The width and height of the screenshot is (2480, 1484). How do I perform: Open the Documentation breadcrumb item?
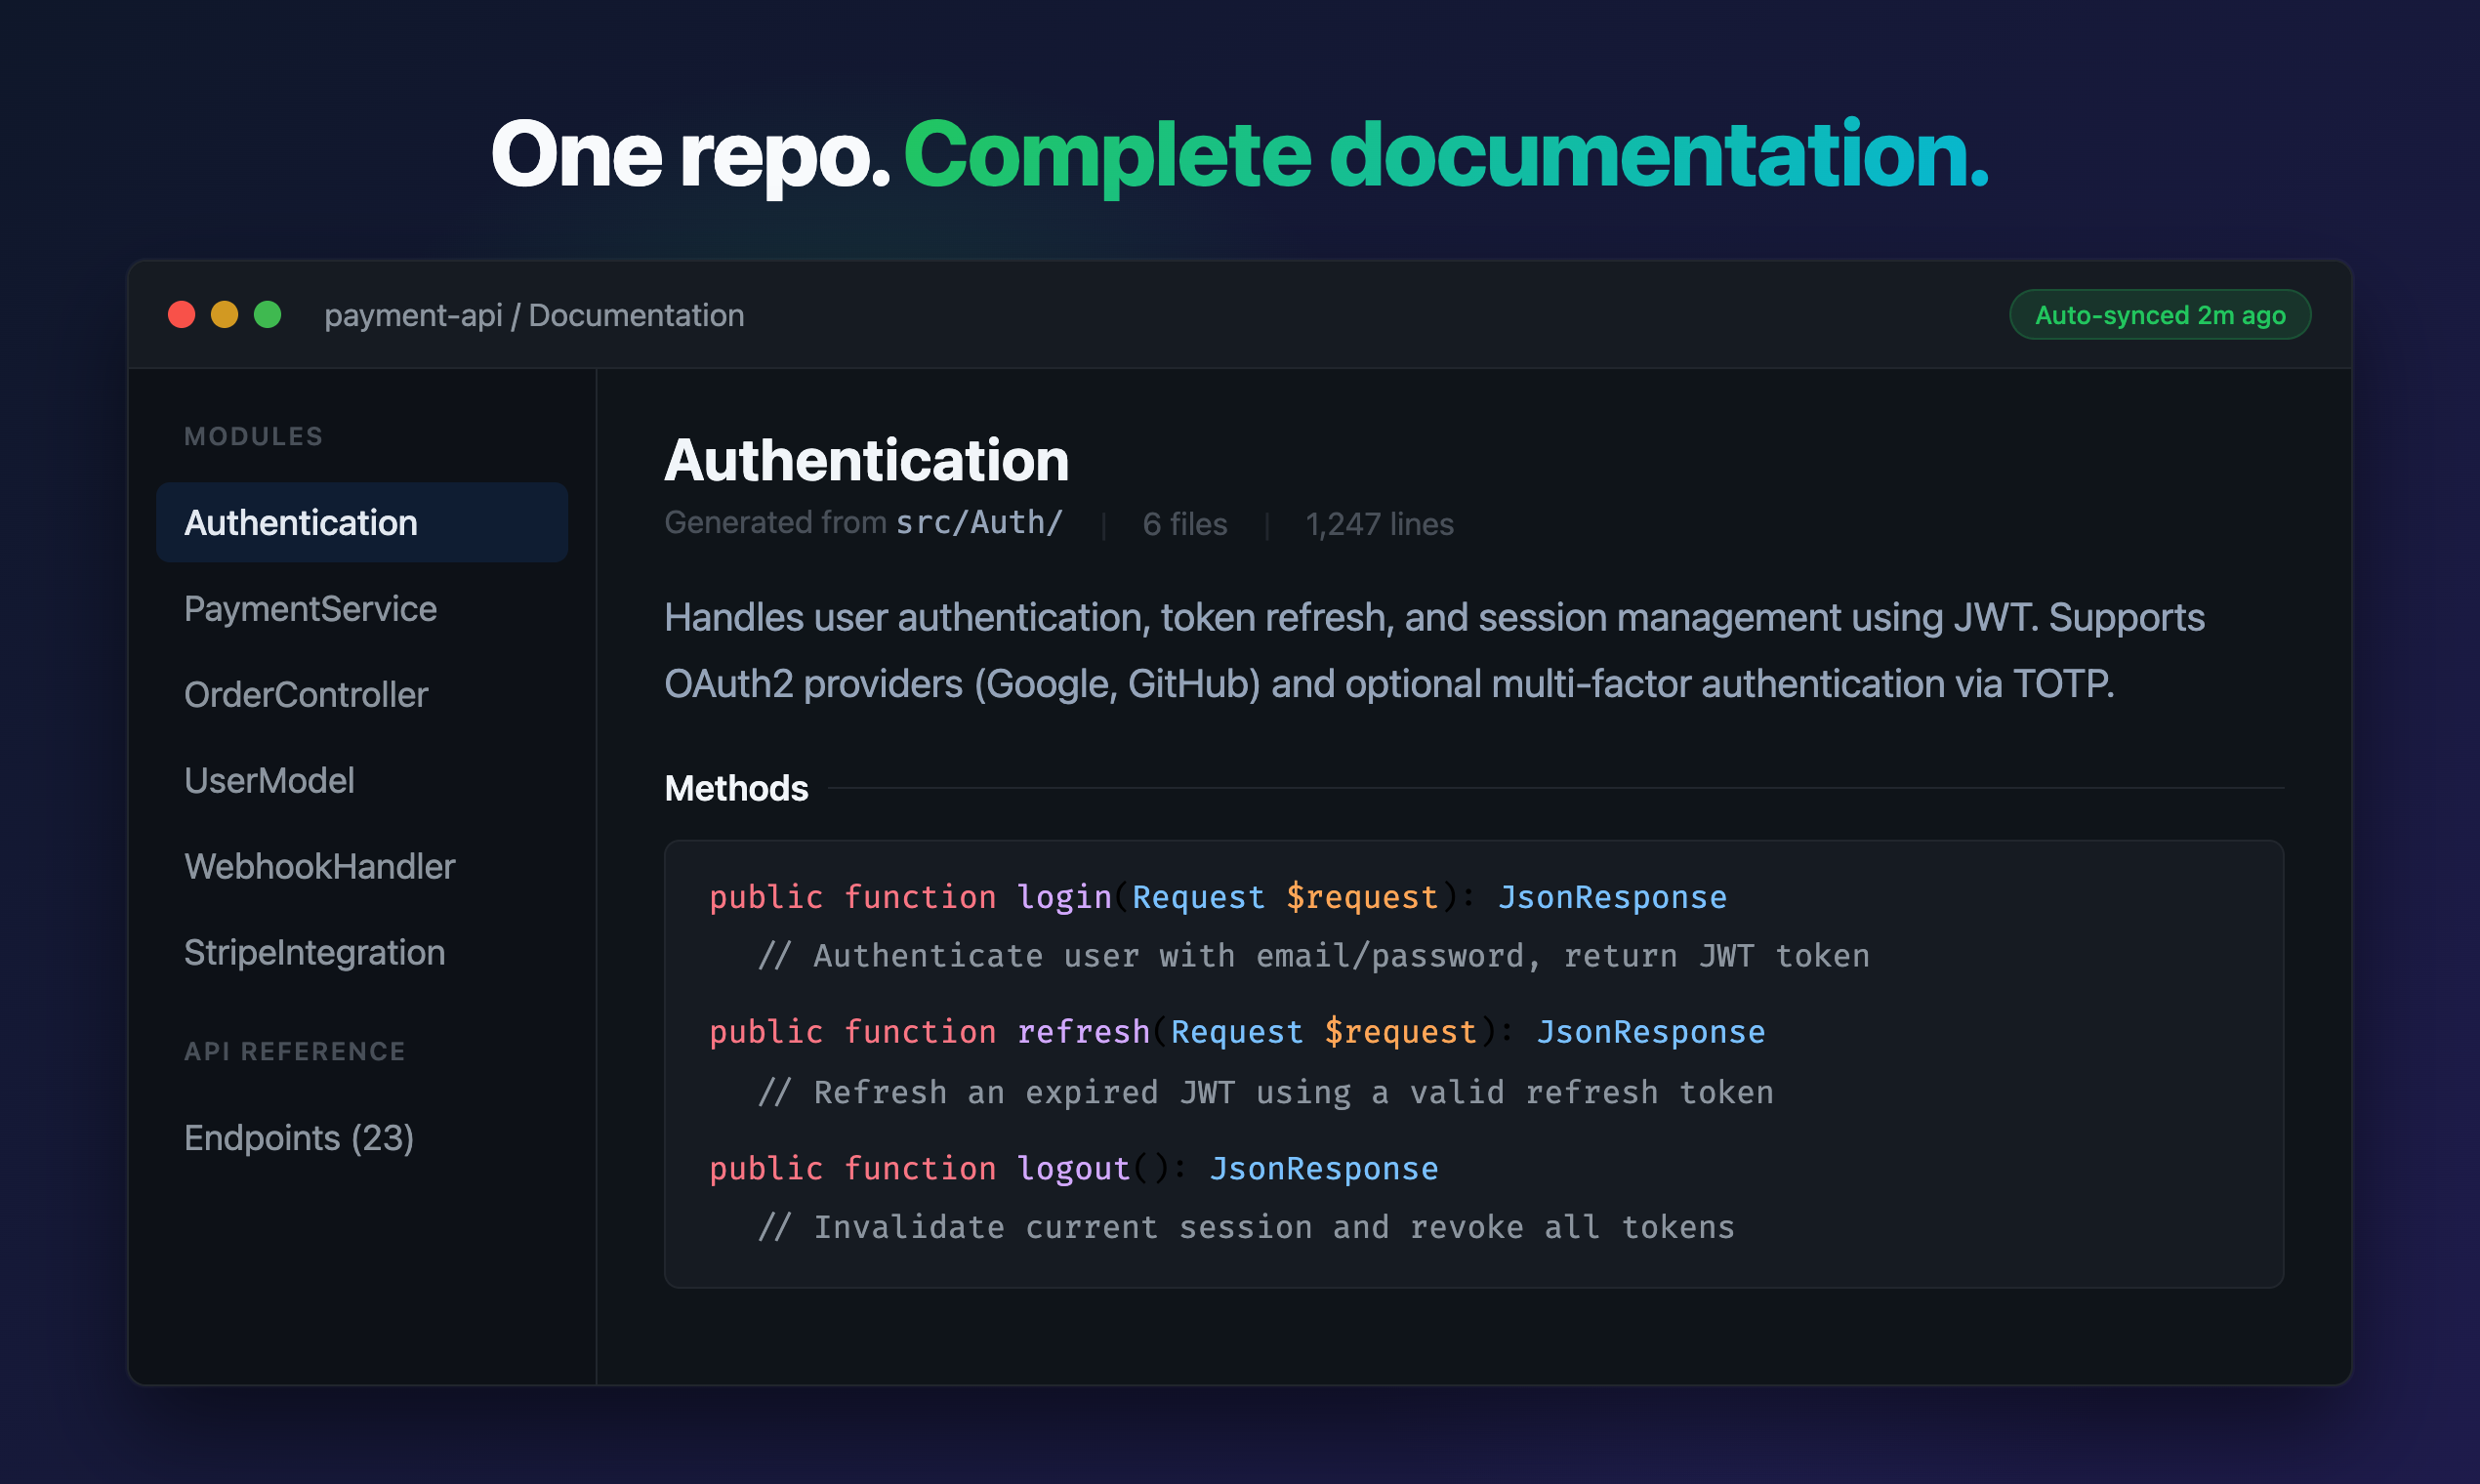[x=636, y=314]
